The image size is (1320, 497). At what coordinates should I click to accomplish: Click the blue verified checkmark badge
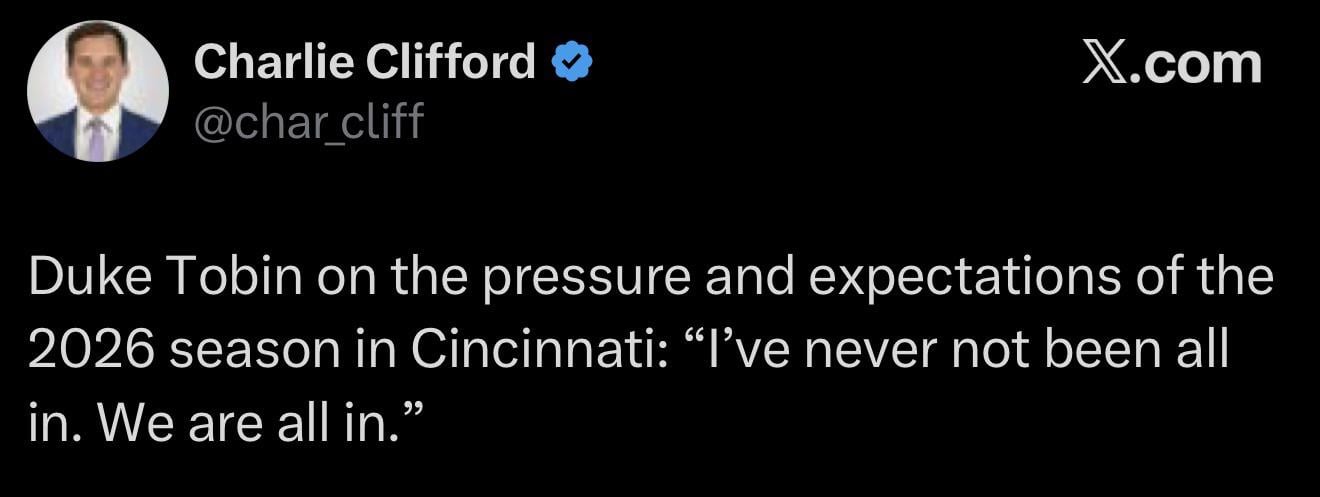tap(573, 64)
